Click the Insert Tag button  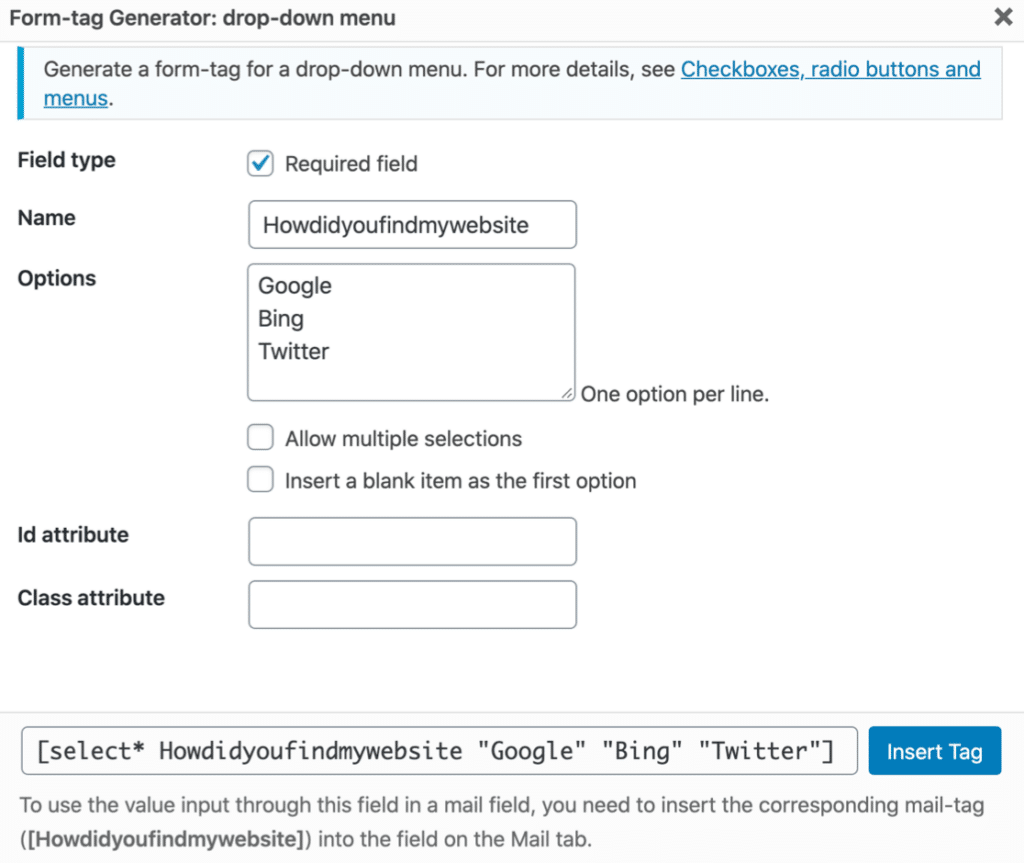pyautogui.click(x=934, y=751)
